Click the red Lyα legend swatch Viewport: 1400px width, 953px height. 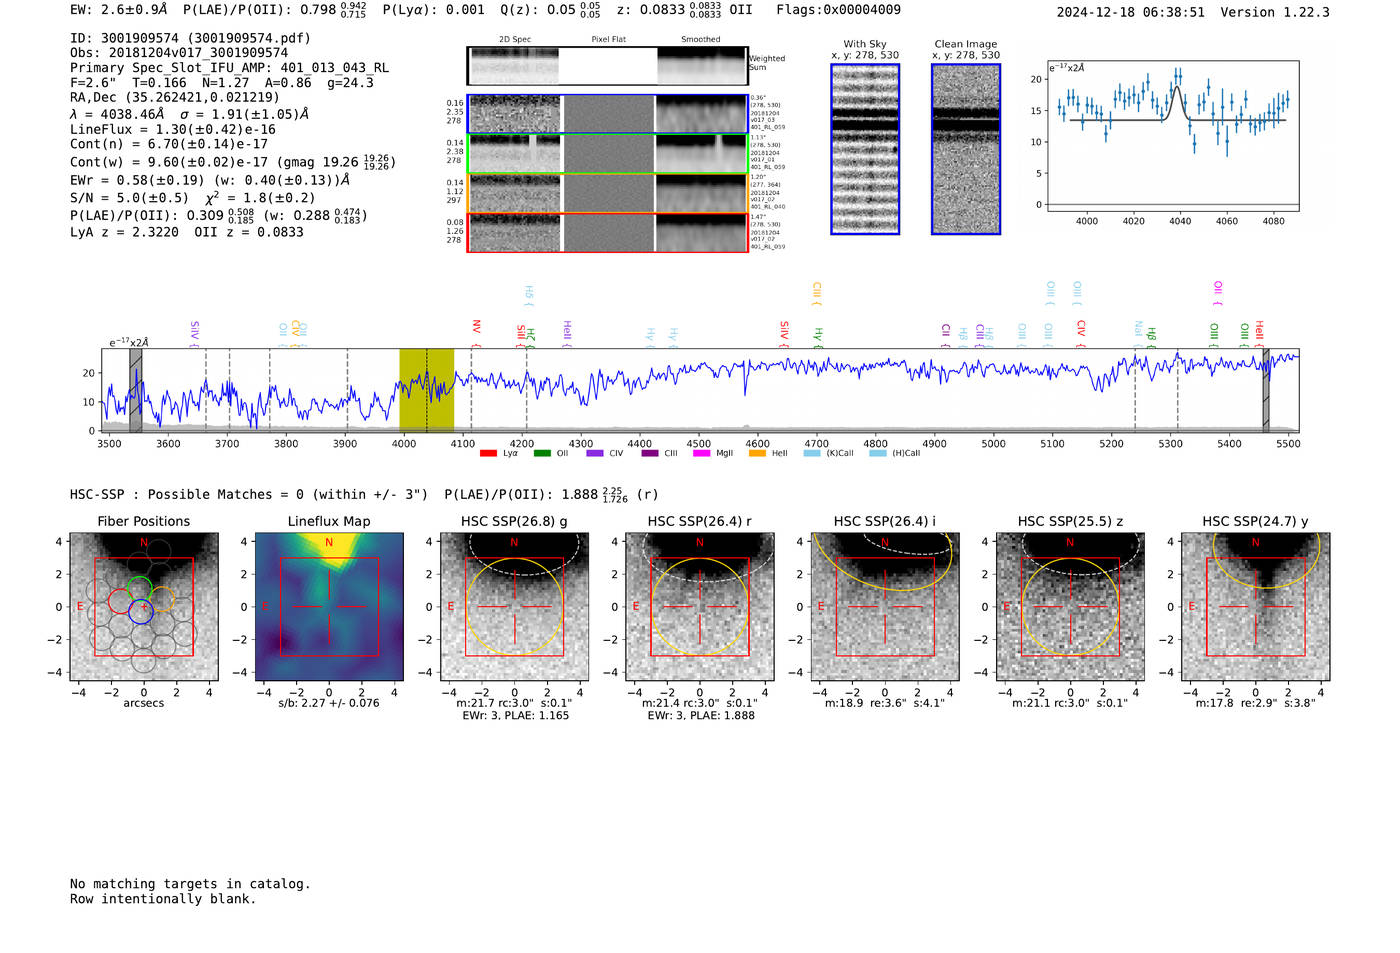point(488,453)
